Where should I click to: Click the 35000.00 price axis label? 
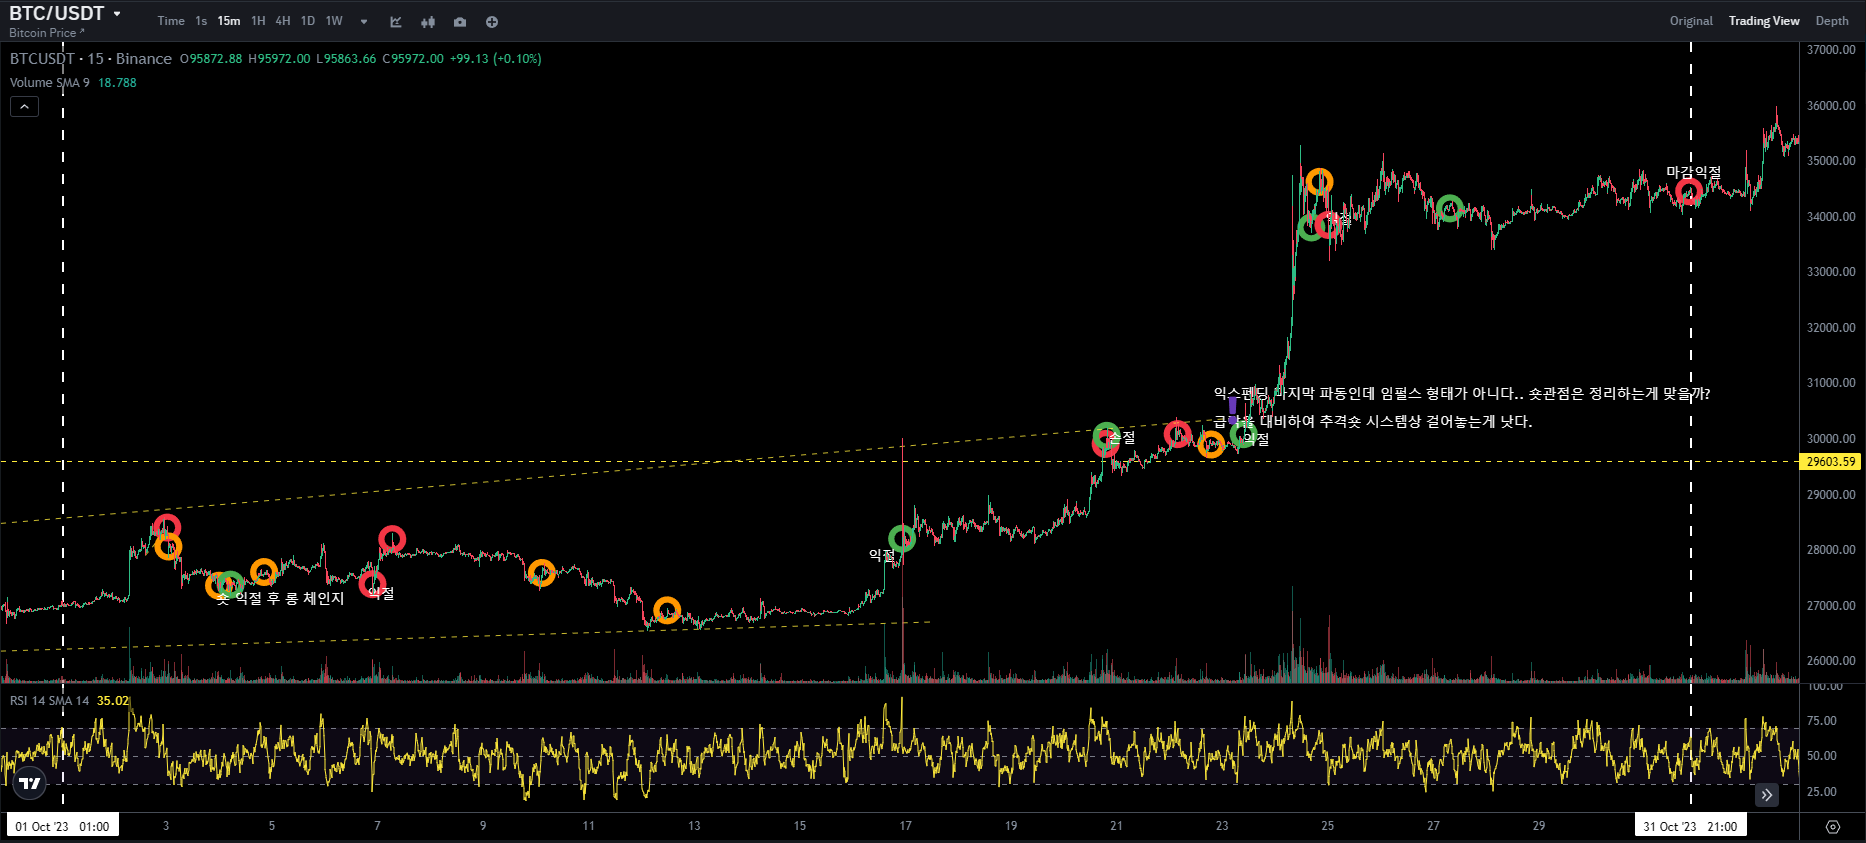(1831, 161)
